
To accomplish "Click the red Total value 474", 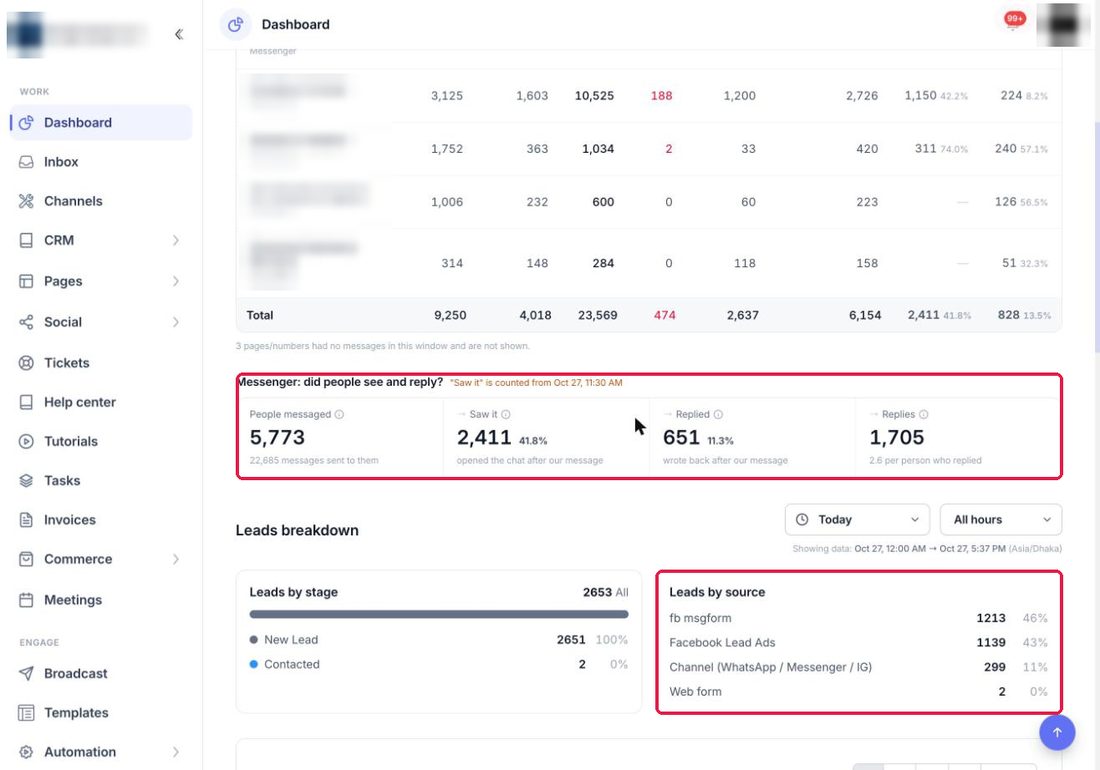I will (x=664, y=316).
